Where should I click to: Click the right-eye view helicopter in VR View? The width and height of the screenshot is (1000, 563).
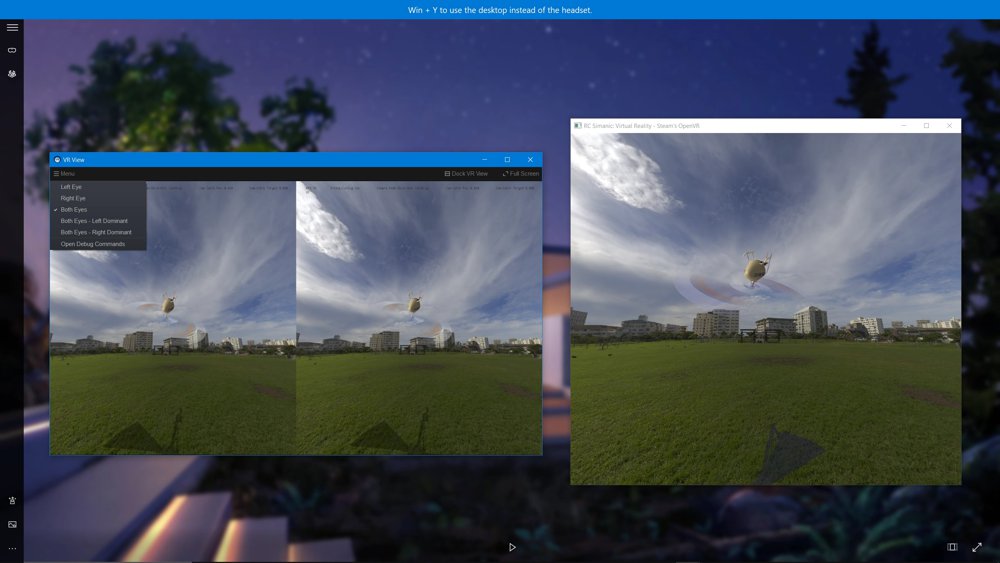(x=415, y=305)
